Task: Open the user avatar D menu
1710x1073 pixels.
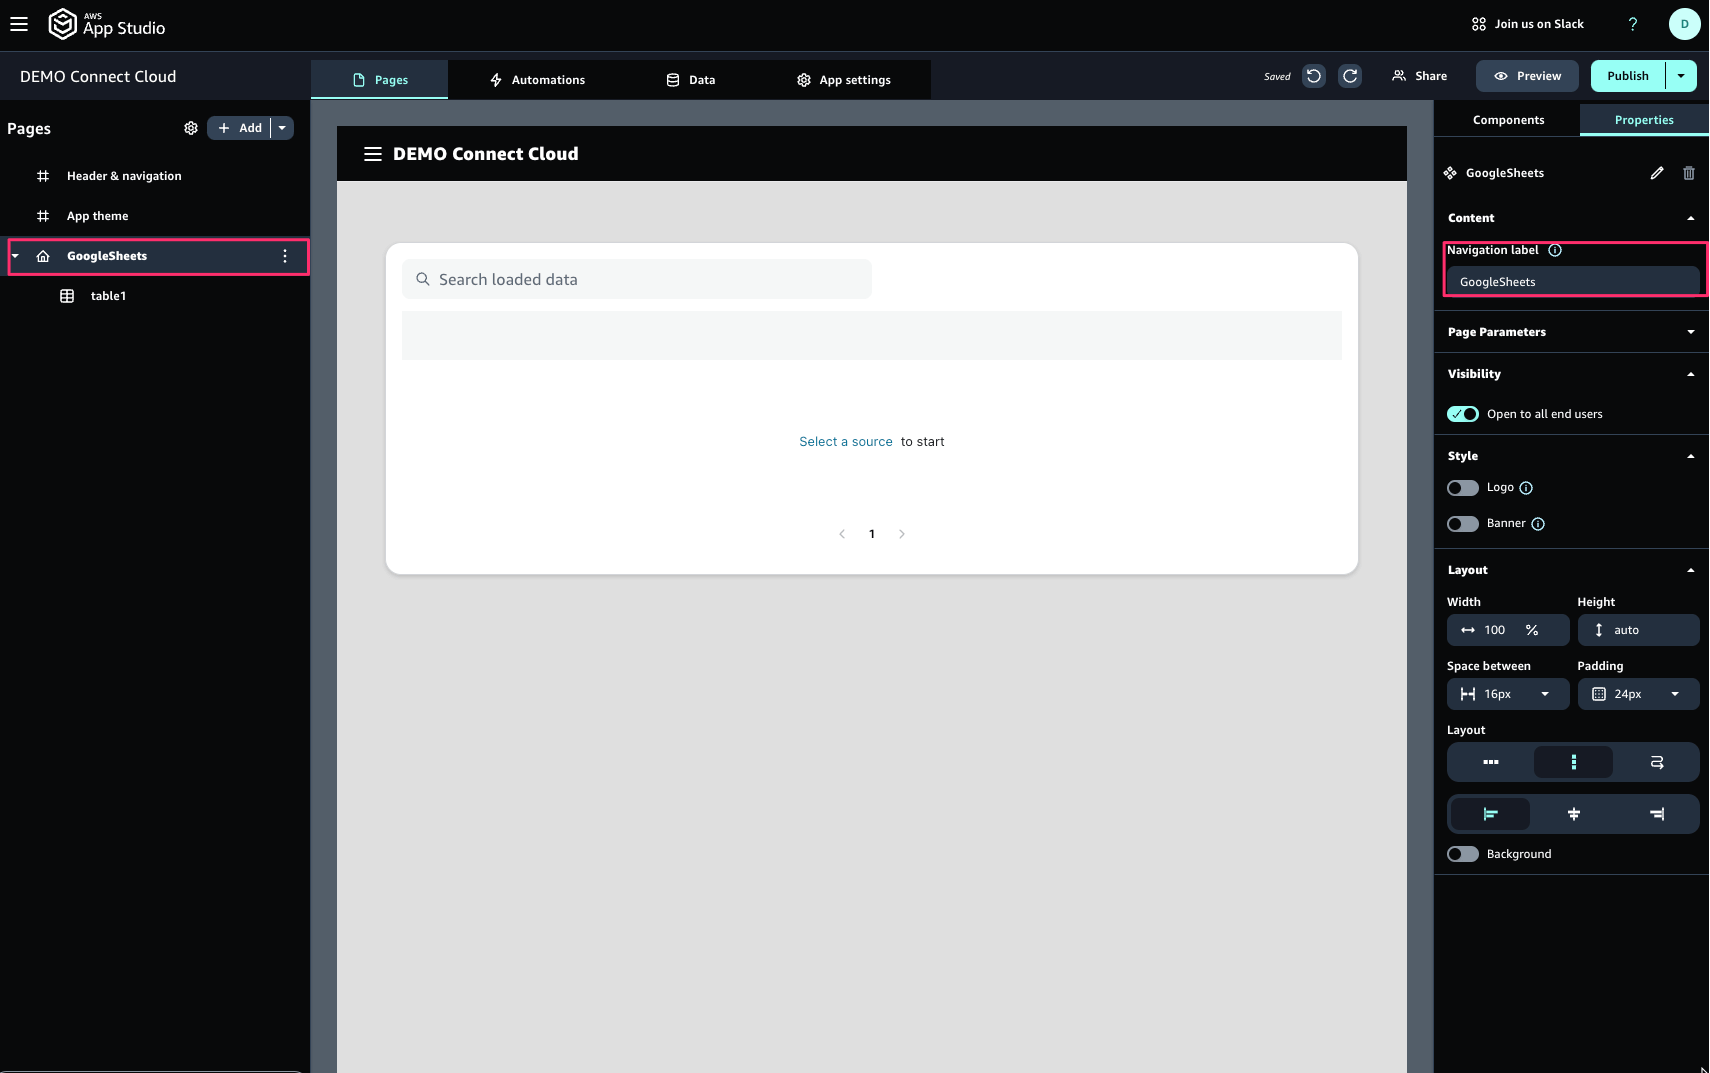Action: [1685, 24]
